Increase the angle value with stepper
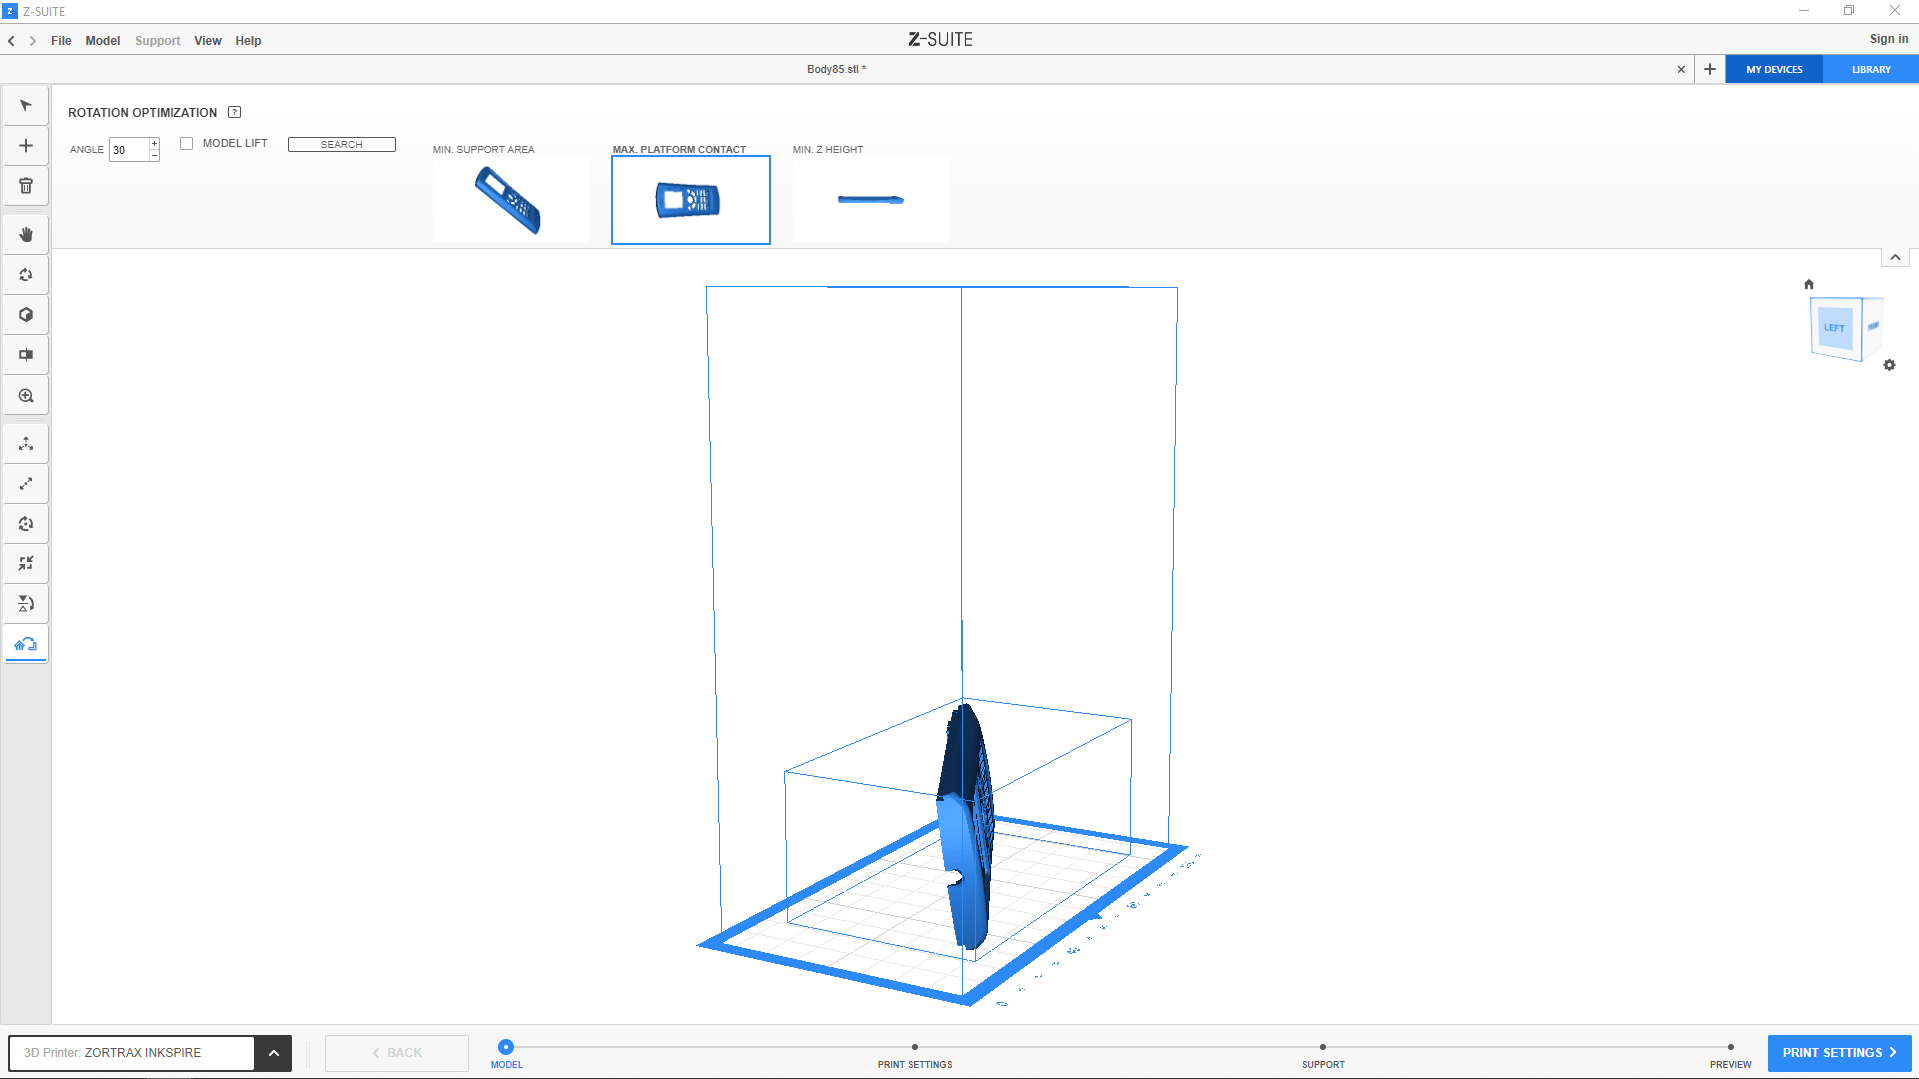Image resolution: width=1919 pixels, height=1079 pixels. [x=154, y=144]
